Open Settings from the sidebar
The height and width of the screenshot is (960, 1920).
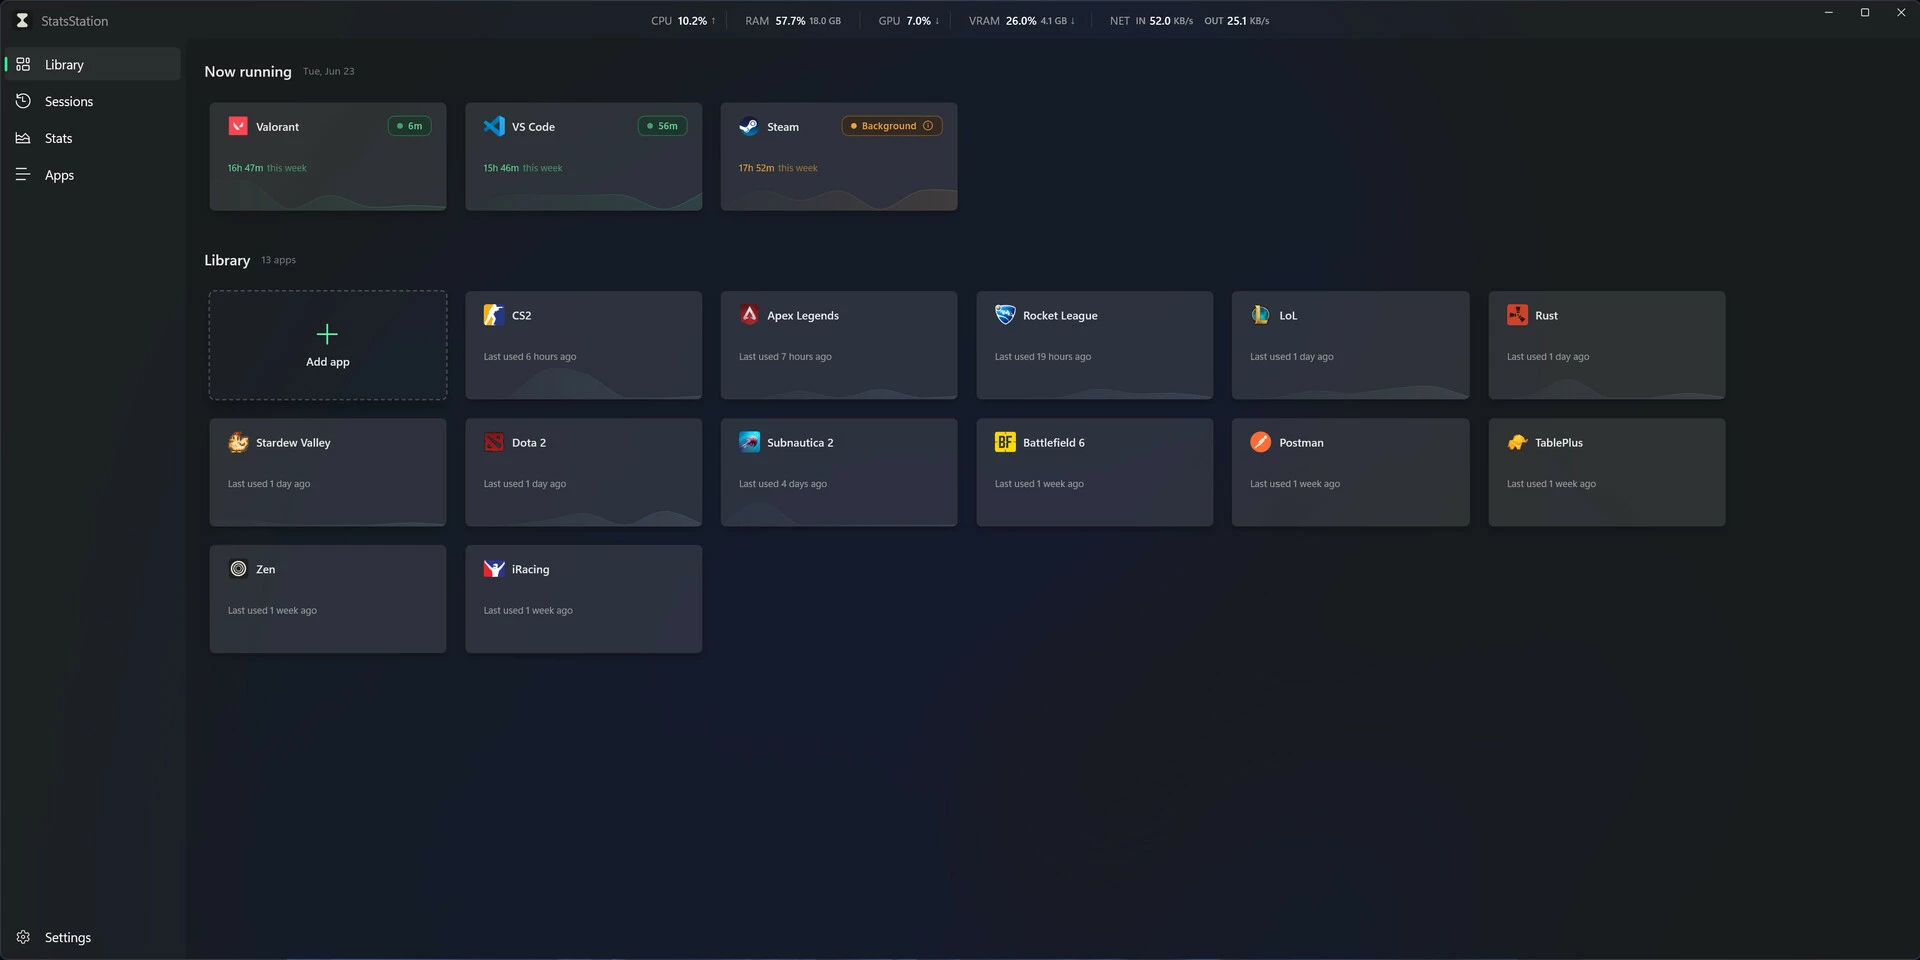(x=92, y=937)
